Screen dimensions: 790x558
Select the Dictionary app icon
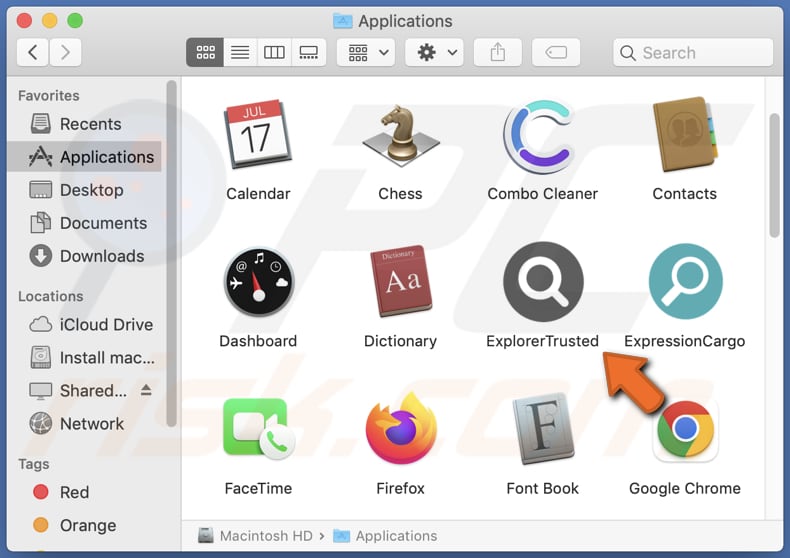(401, 282)
